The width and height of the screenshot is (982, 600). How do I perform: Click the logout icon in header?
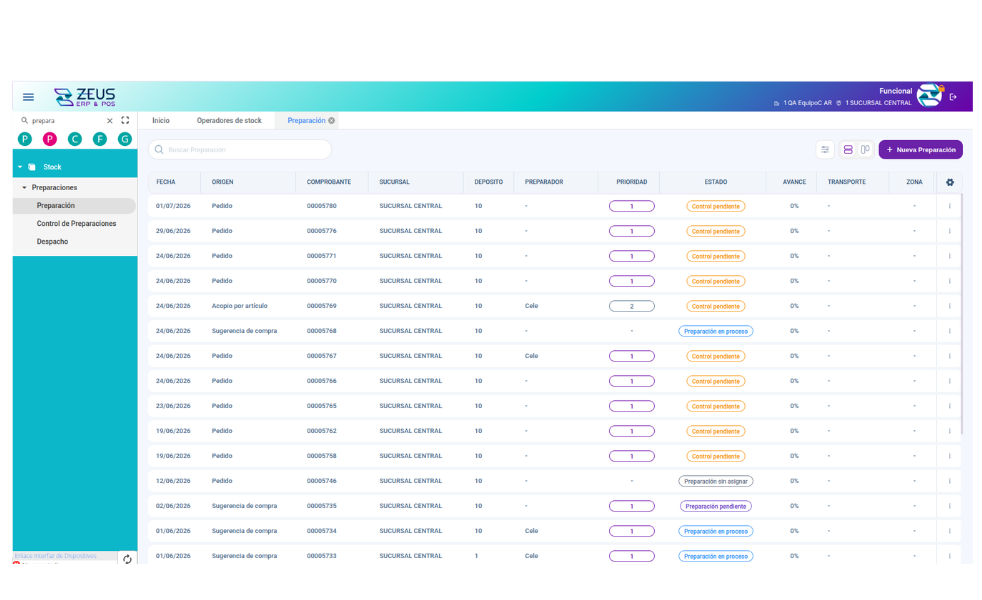click(x=953, y=97)
